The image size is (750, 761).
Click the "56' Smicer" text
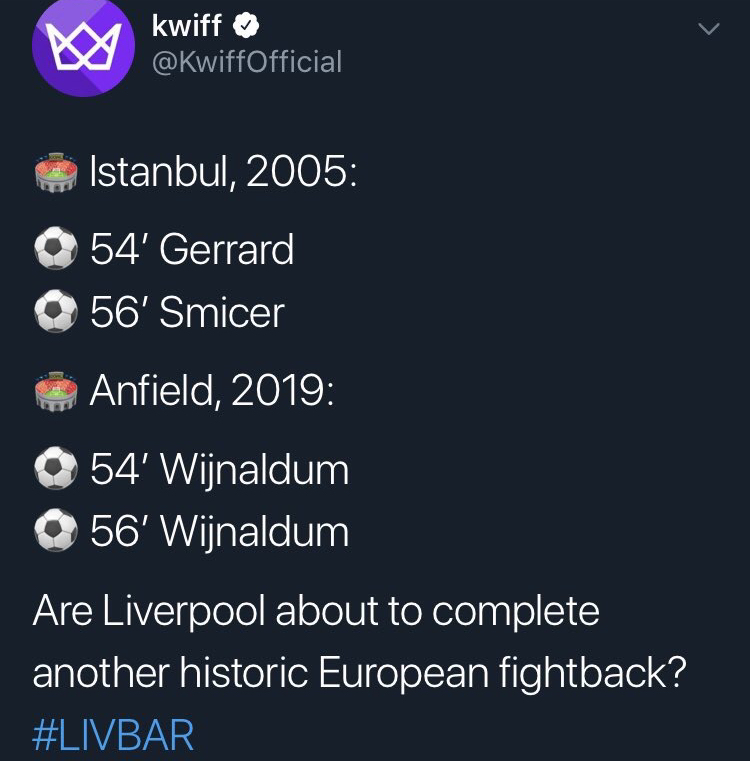(x=187, y=313)
